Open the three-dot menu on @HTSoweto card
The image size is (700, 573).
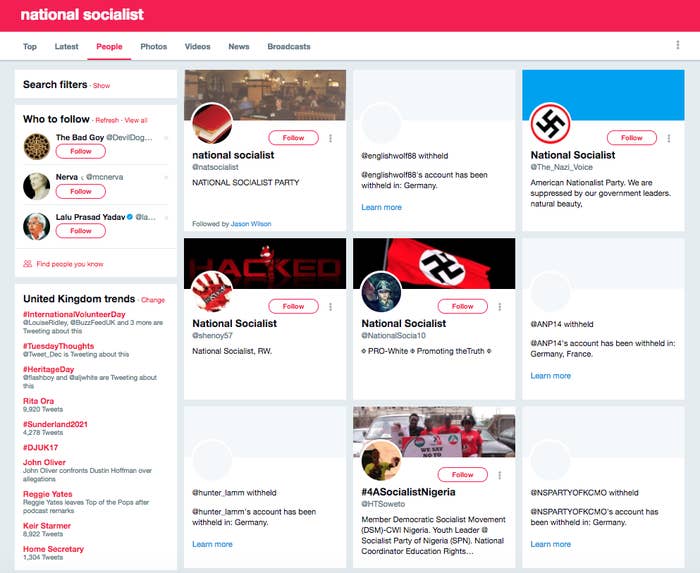(x=500, y=475)
